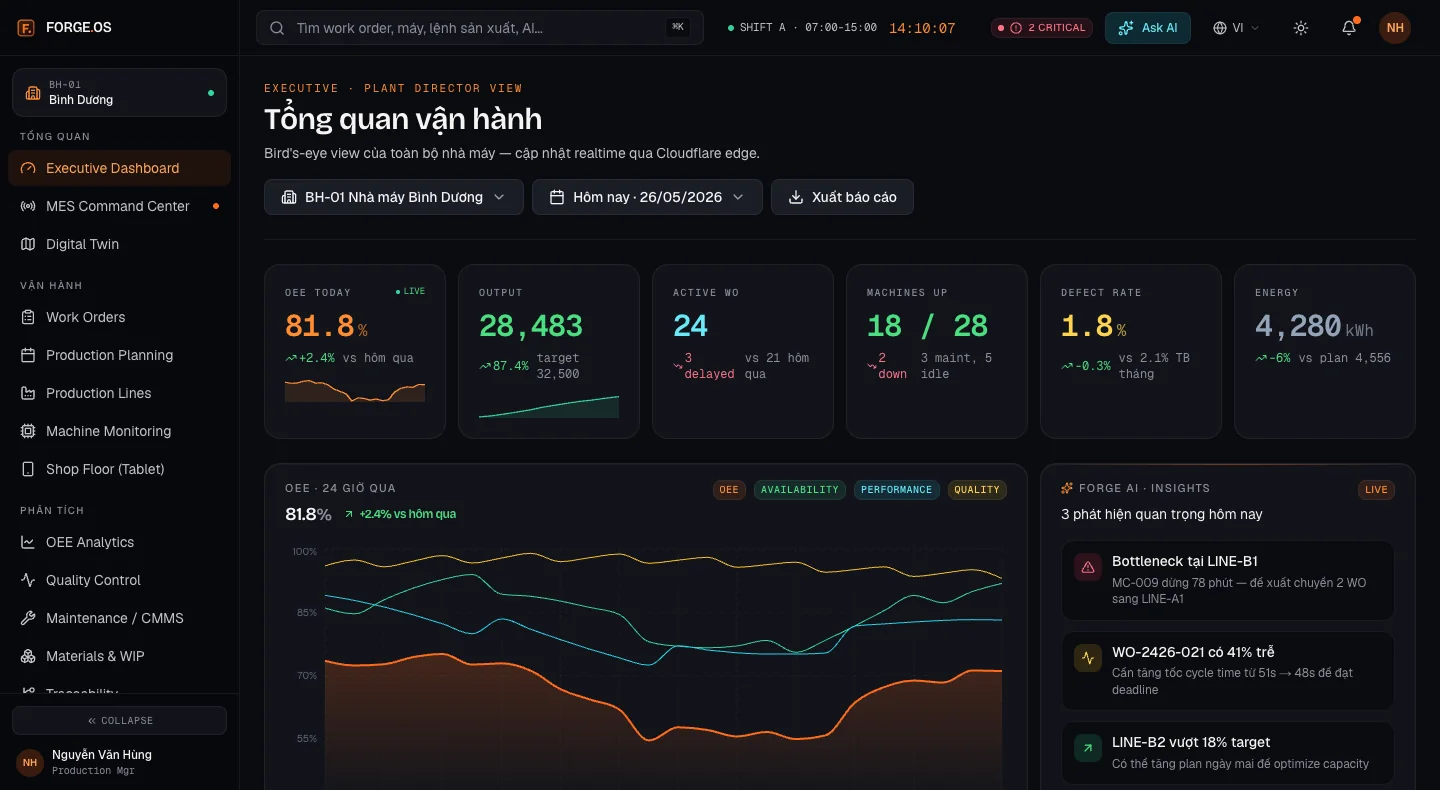The width and height of the screenshot is (1440, 790).
Task: Toggle the QUALITY series chip
Action: pyautogui.click(x=977, y=490)
